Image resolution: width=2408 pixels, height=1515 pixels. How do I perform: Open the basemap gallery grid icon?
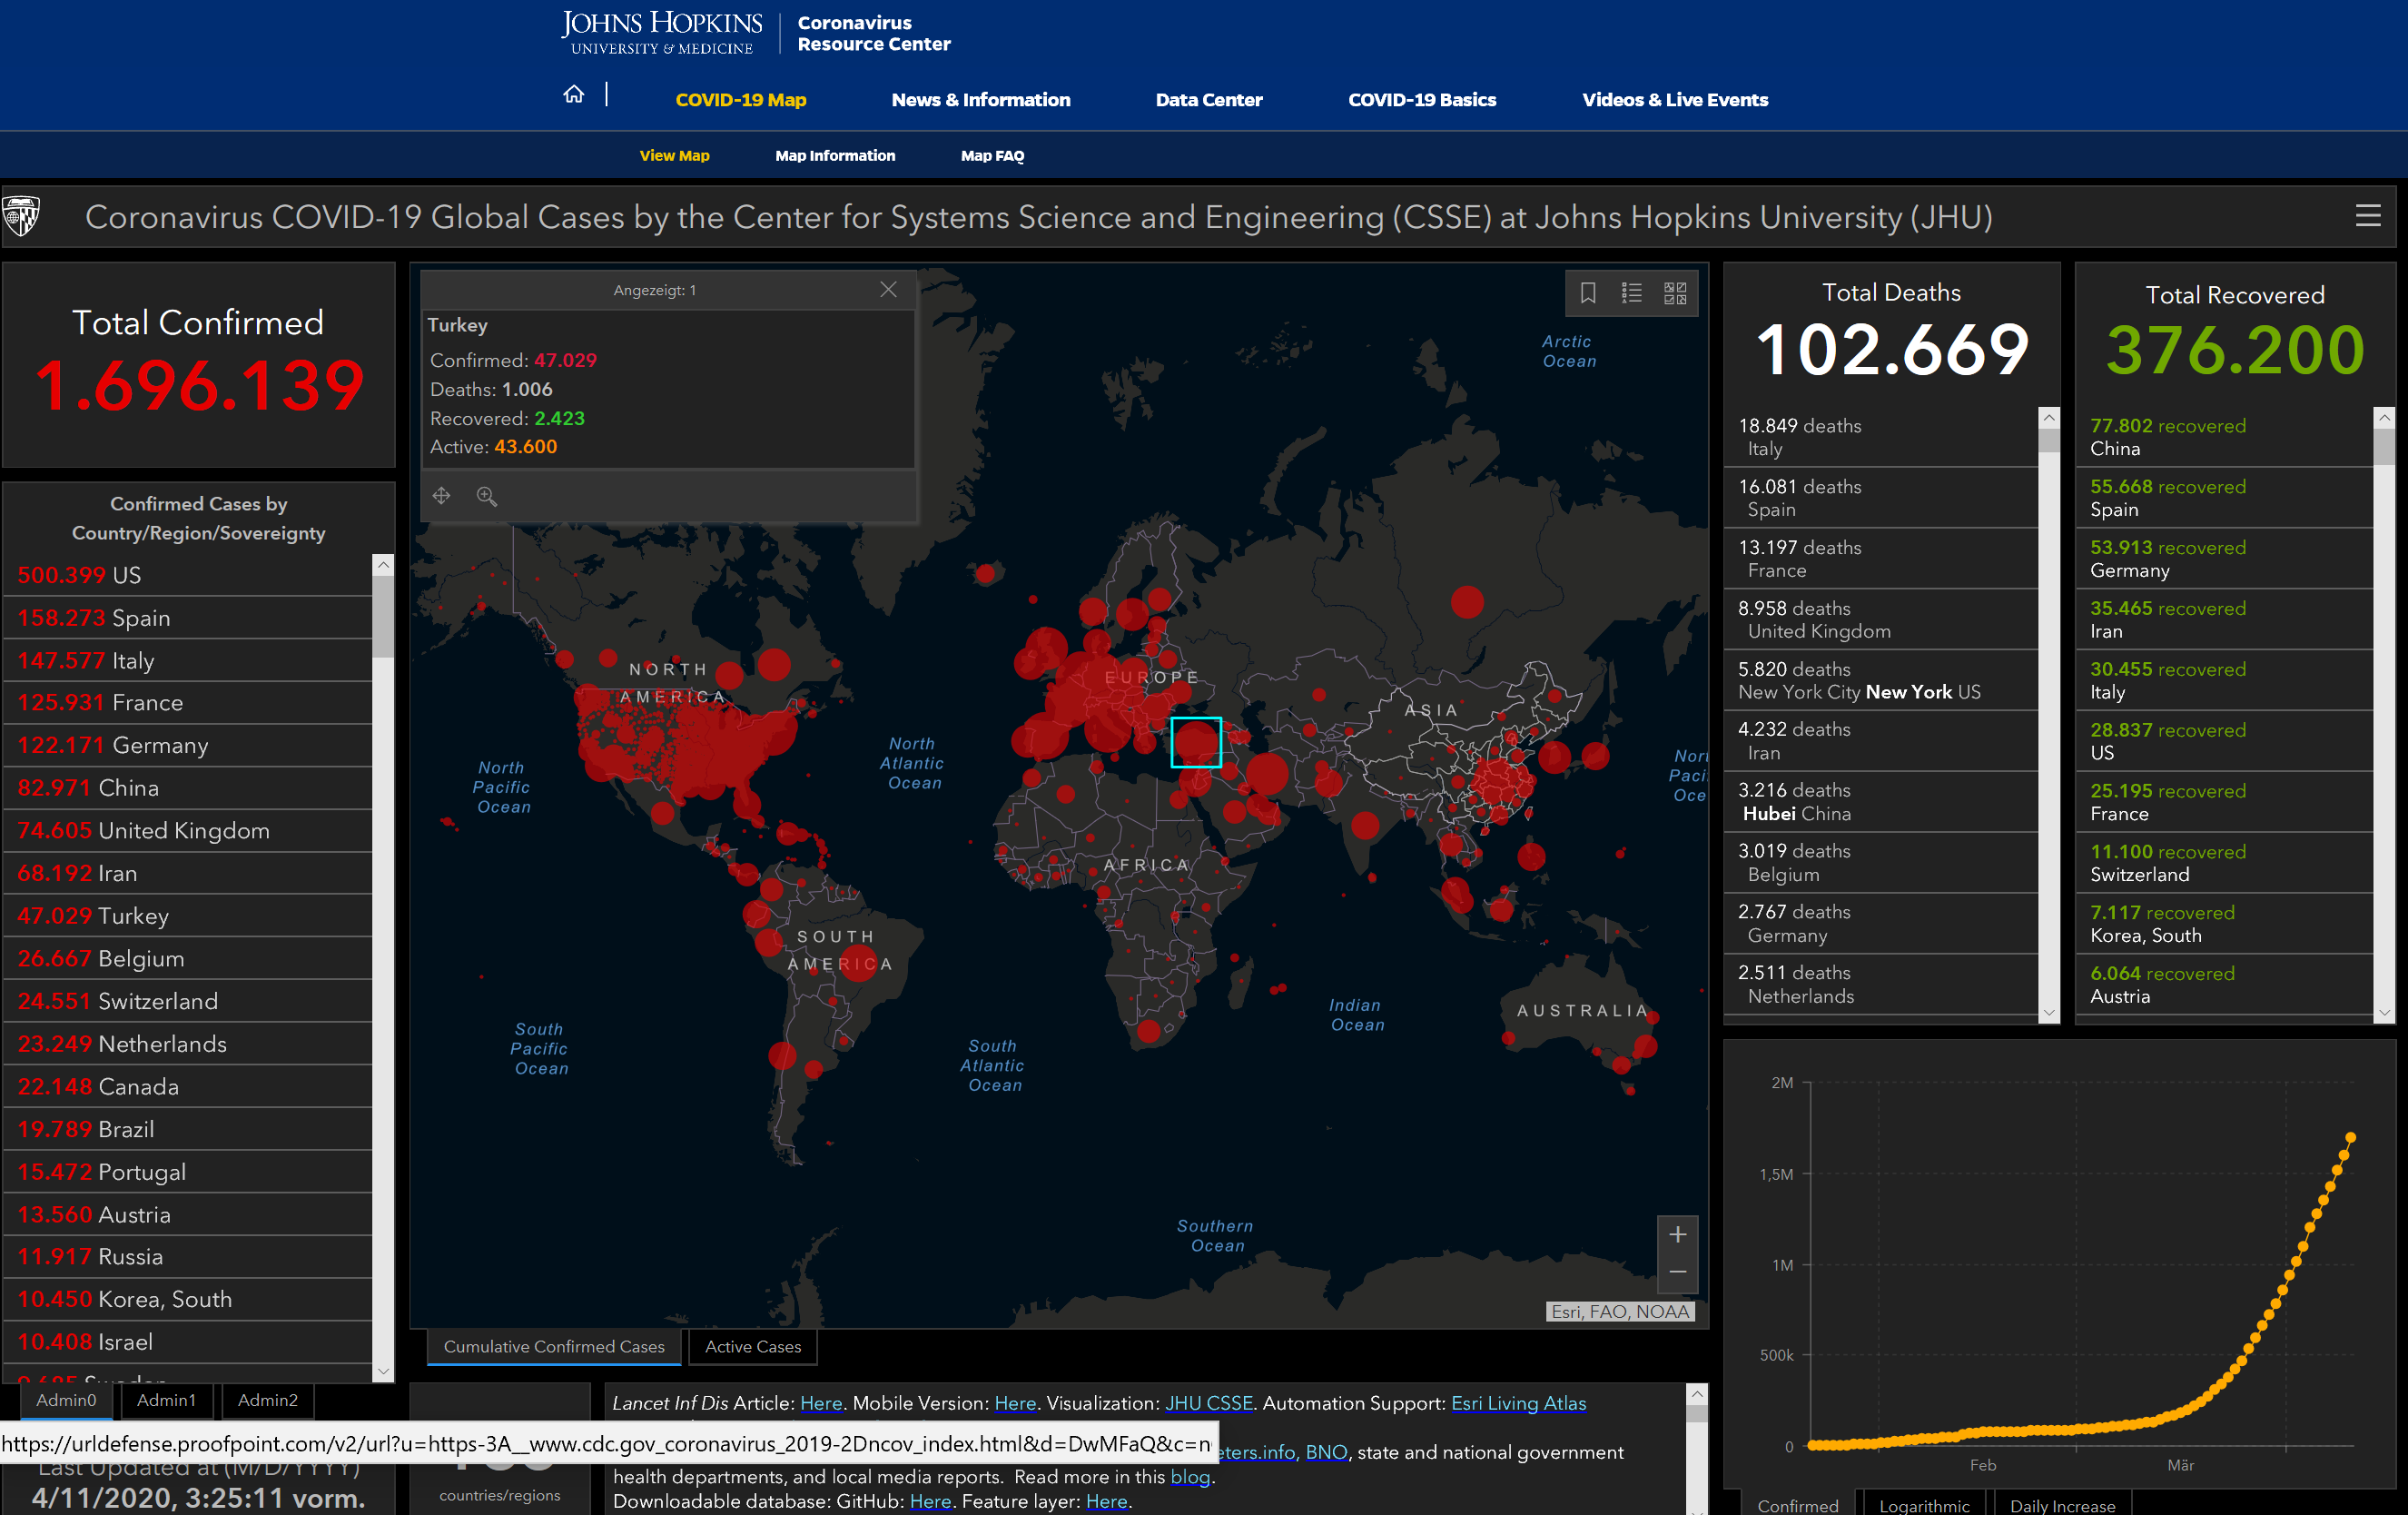pyautogui.click(x=1675, y=293)
